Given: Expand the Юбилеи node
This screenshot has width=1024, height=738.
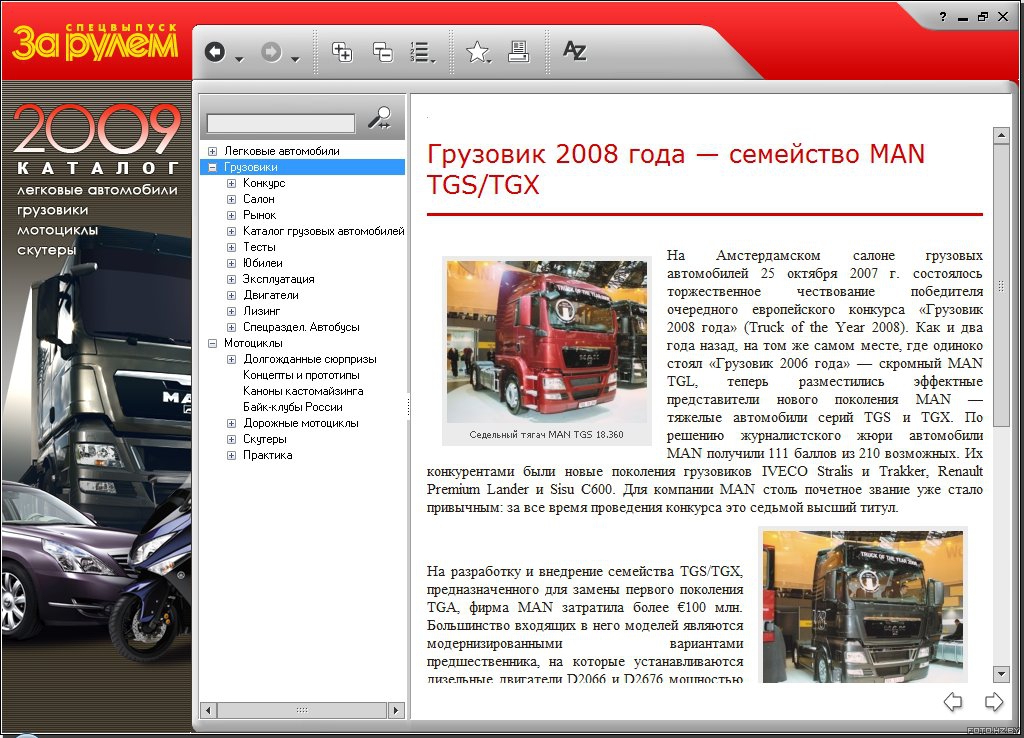Looking at the screenshot, I should tap(231, 263).
